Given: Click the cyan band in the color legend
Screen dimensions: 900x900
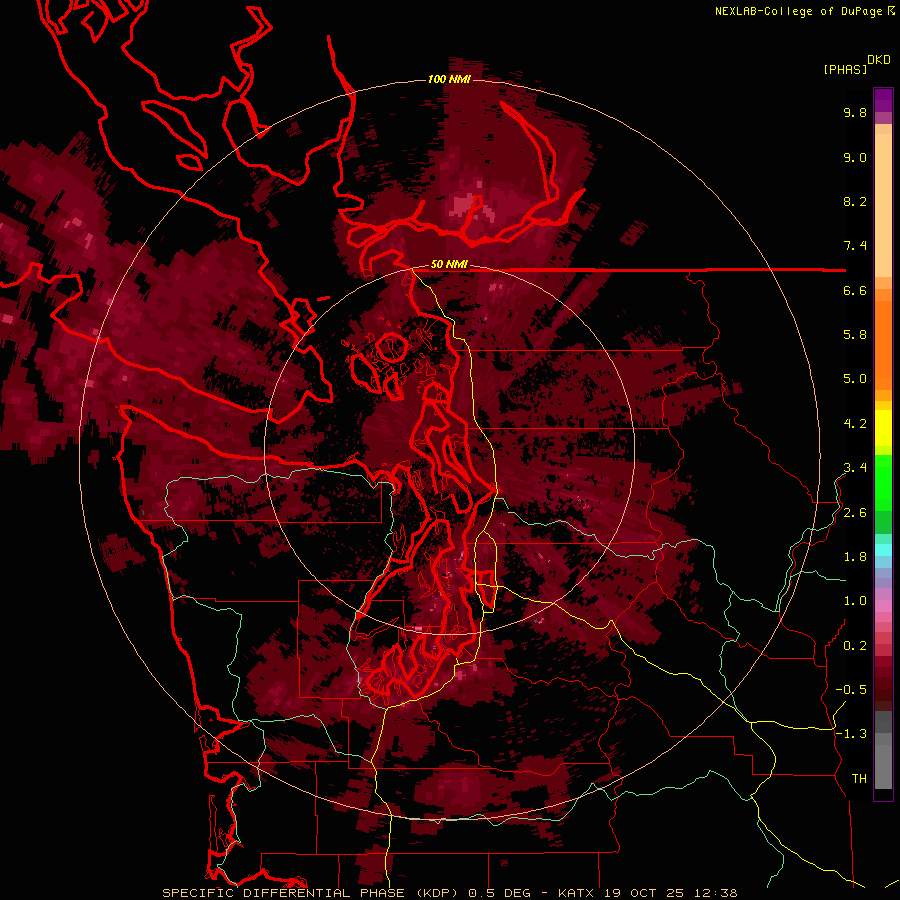Looking at the screenshot, I should (x=883, y=550).
